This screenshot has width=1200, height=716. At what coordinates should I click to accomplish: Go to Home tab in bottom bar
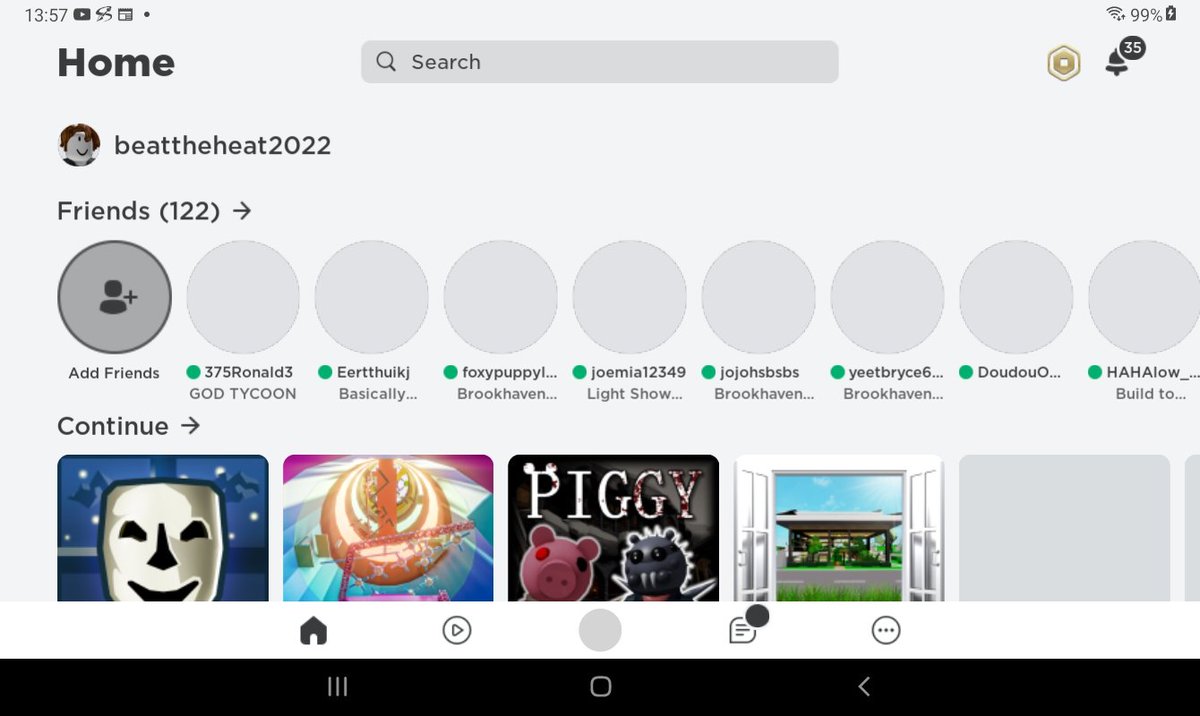(314, 630)
